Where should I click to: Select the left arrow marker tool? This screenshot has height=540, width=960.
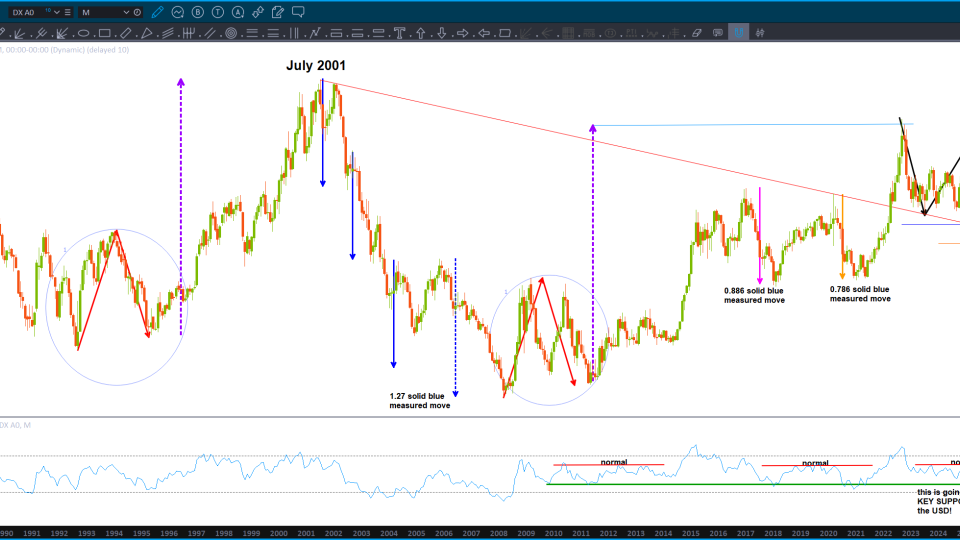[x=484, y=33]
